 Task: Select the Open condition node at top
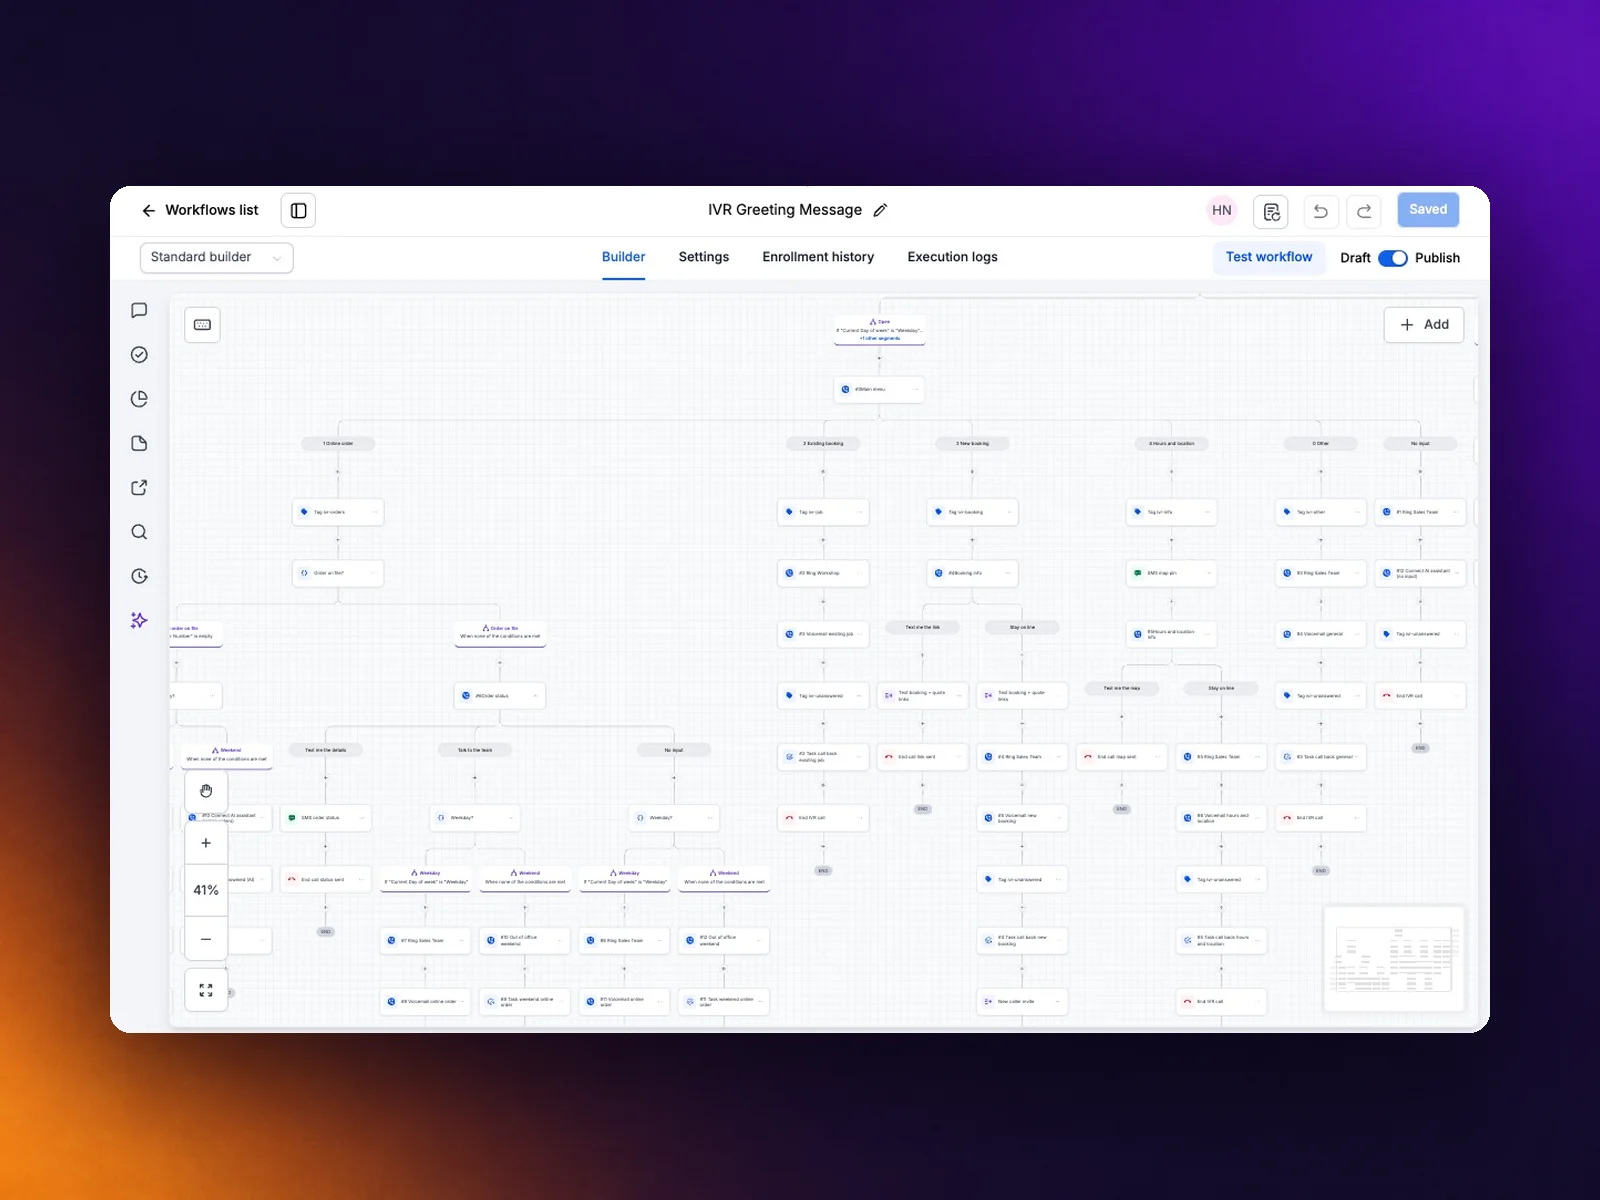(x=880, y=330)
